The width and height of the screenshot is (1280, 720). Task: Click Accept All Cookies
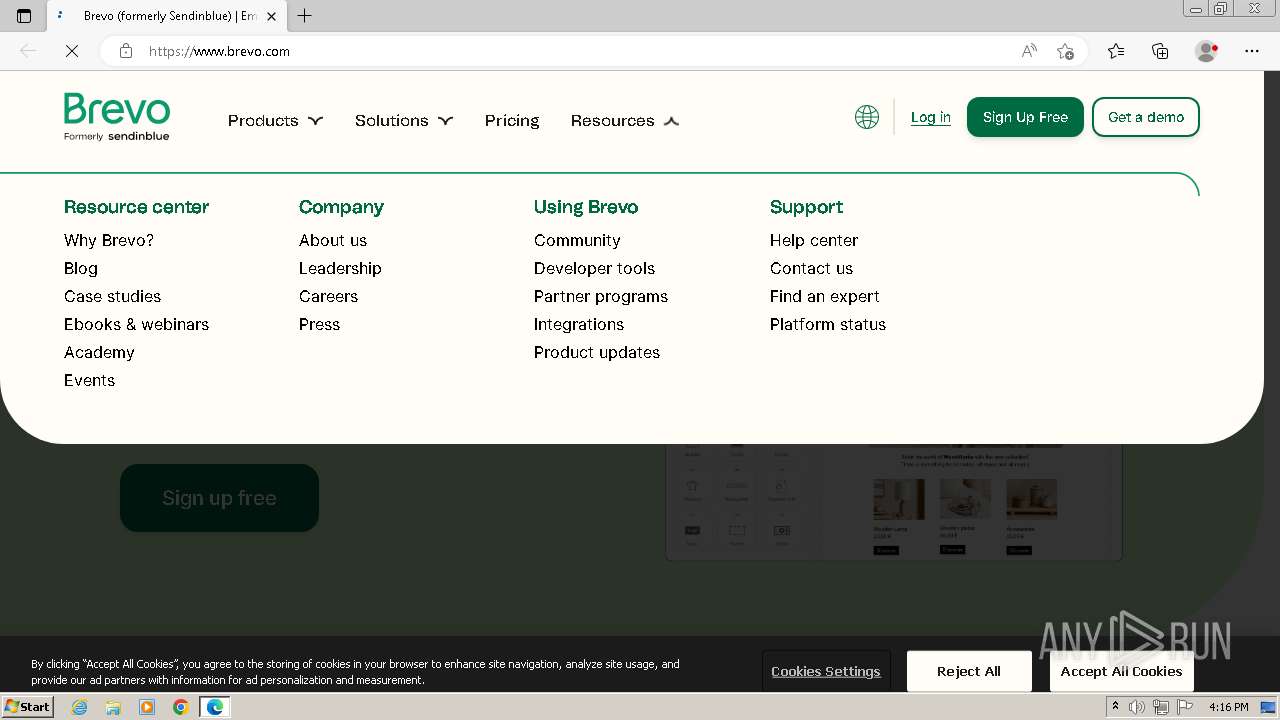point(1122,671)
